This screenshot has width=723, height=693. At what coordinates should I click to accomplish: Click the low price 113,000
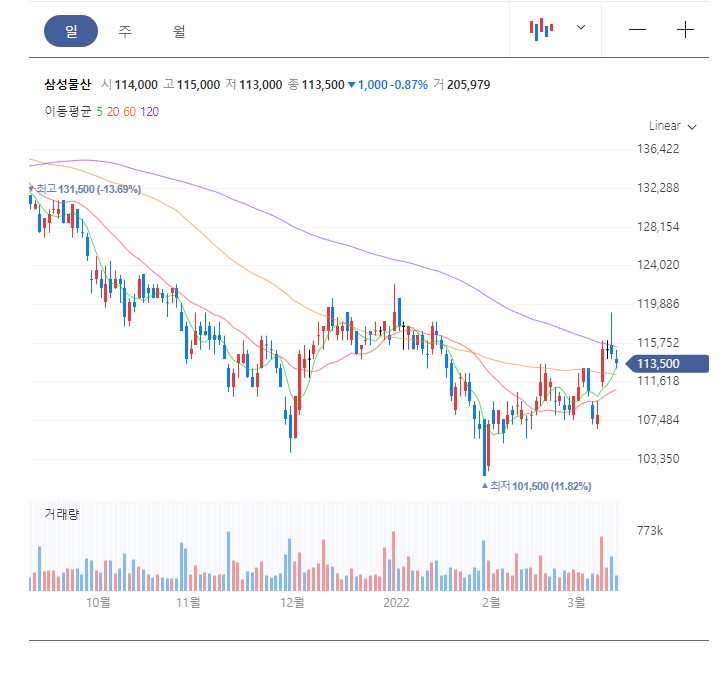(261, 85)
